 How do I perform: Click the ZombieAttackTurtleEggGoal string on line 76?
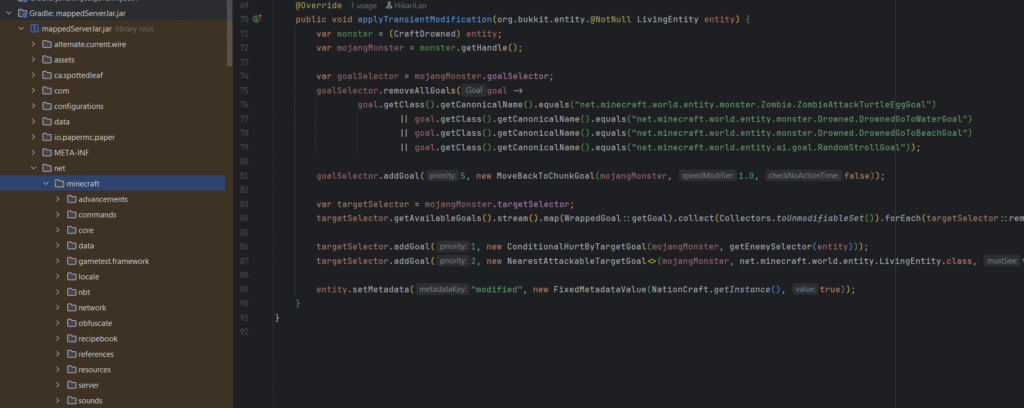(x=754, y=104)
